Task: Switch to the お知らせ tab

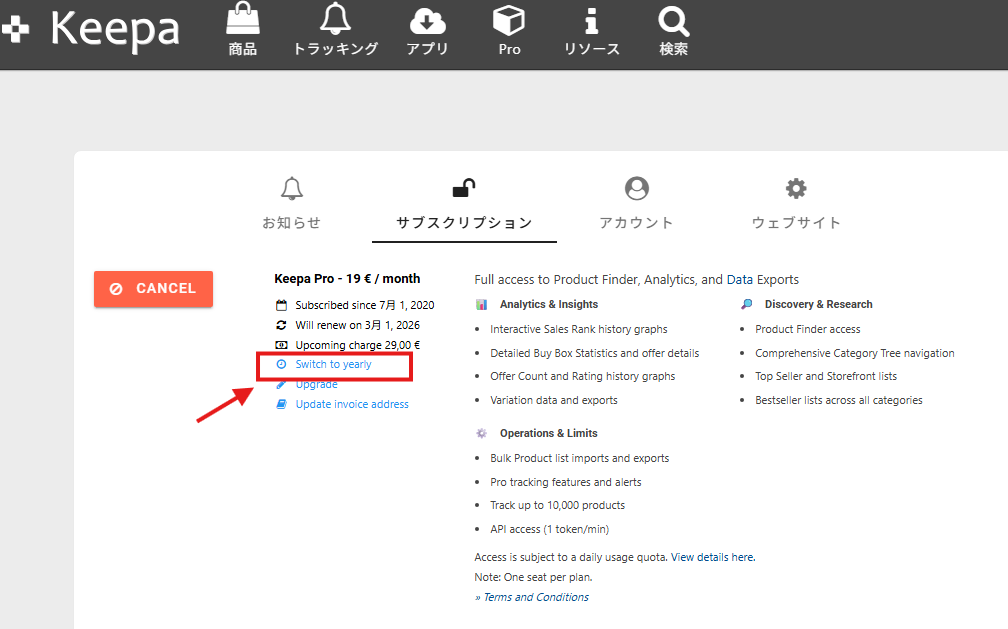Action: click(x=291, y=204)
